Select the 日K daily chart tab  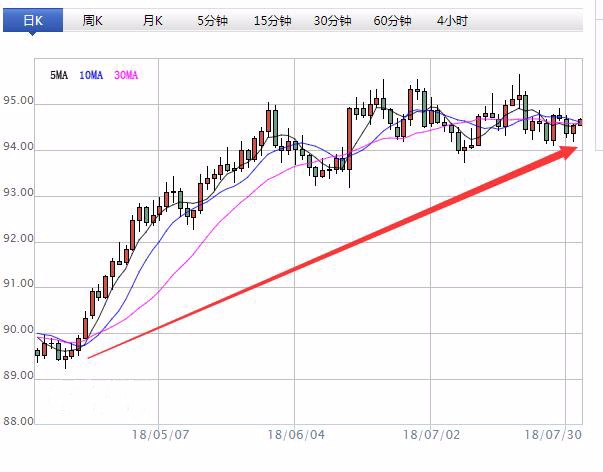pos(33,20)
